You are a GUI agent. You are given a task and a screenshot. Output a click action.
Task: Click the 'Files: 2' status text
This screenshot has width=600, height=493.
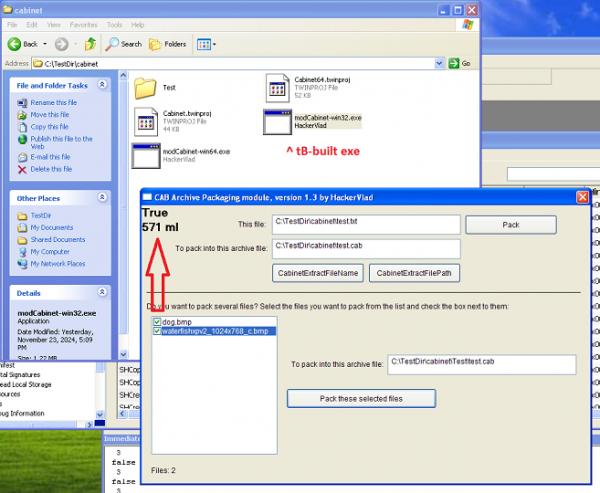(163, 470)
